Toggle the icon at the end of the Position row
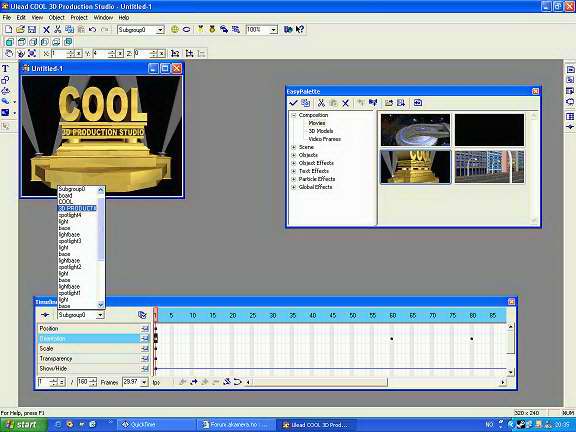576x432 pixels. 145,328
